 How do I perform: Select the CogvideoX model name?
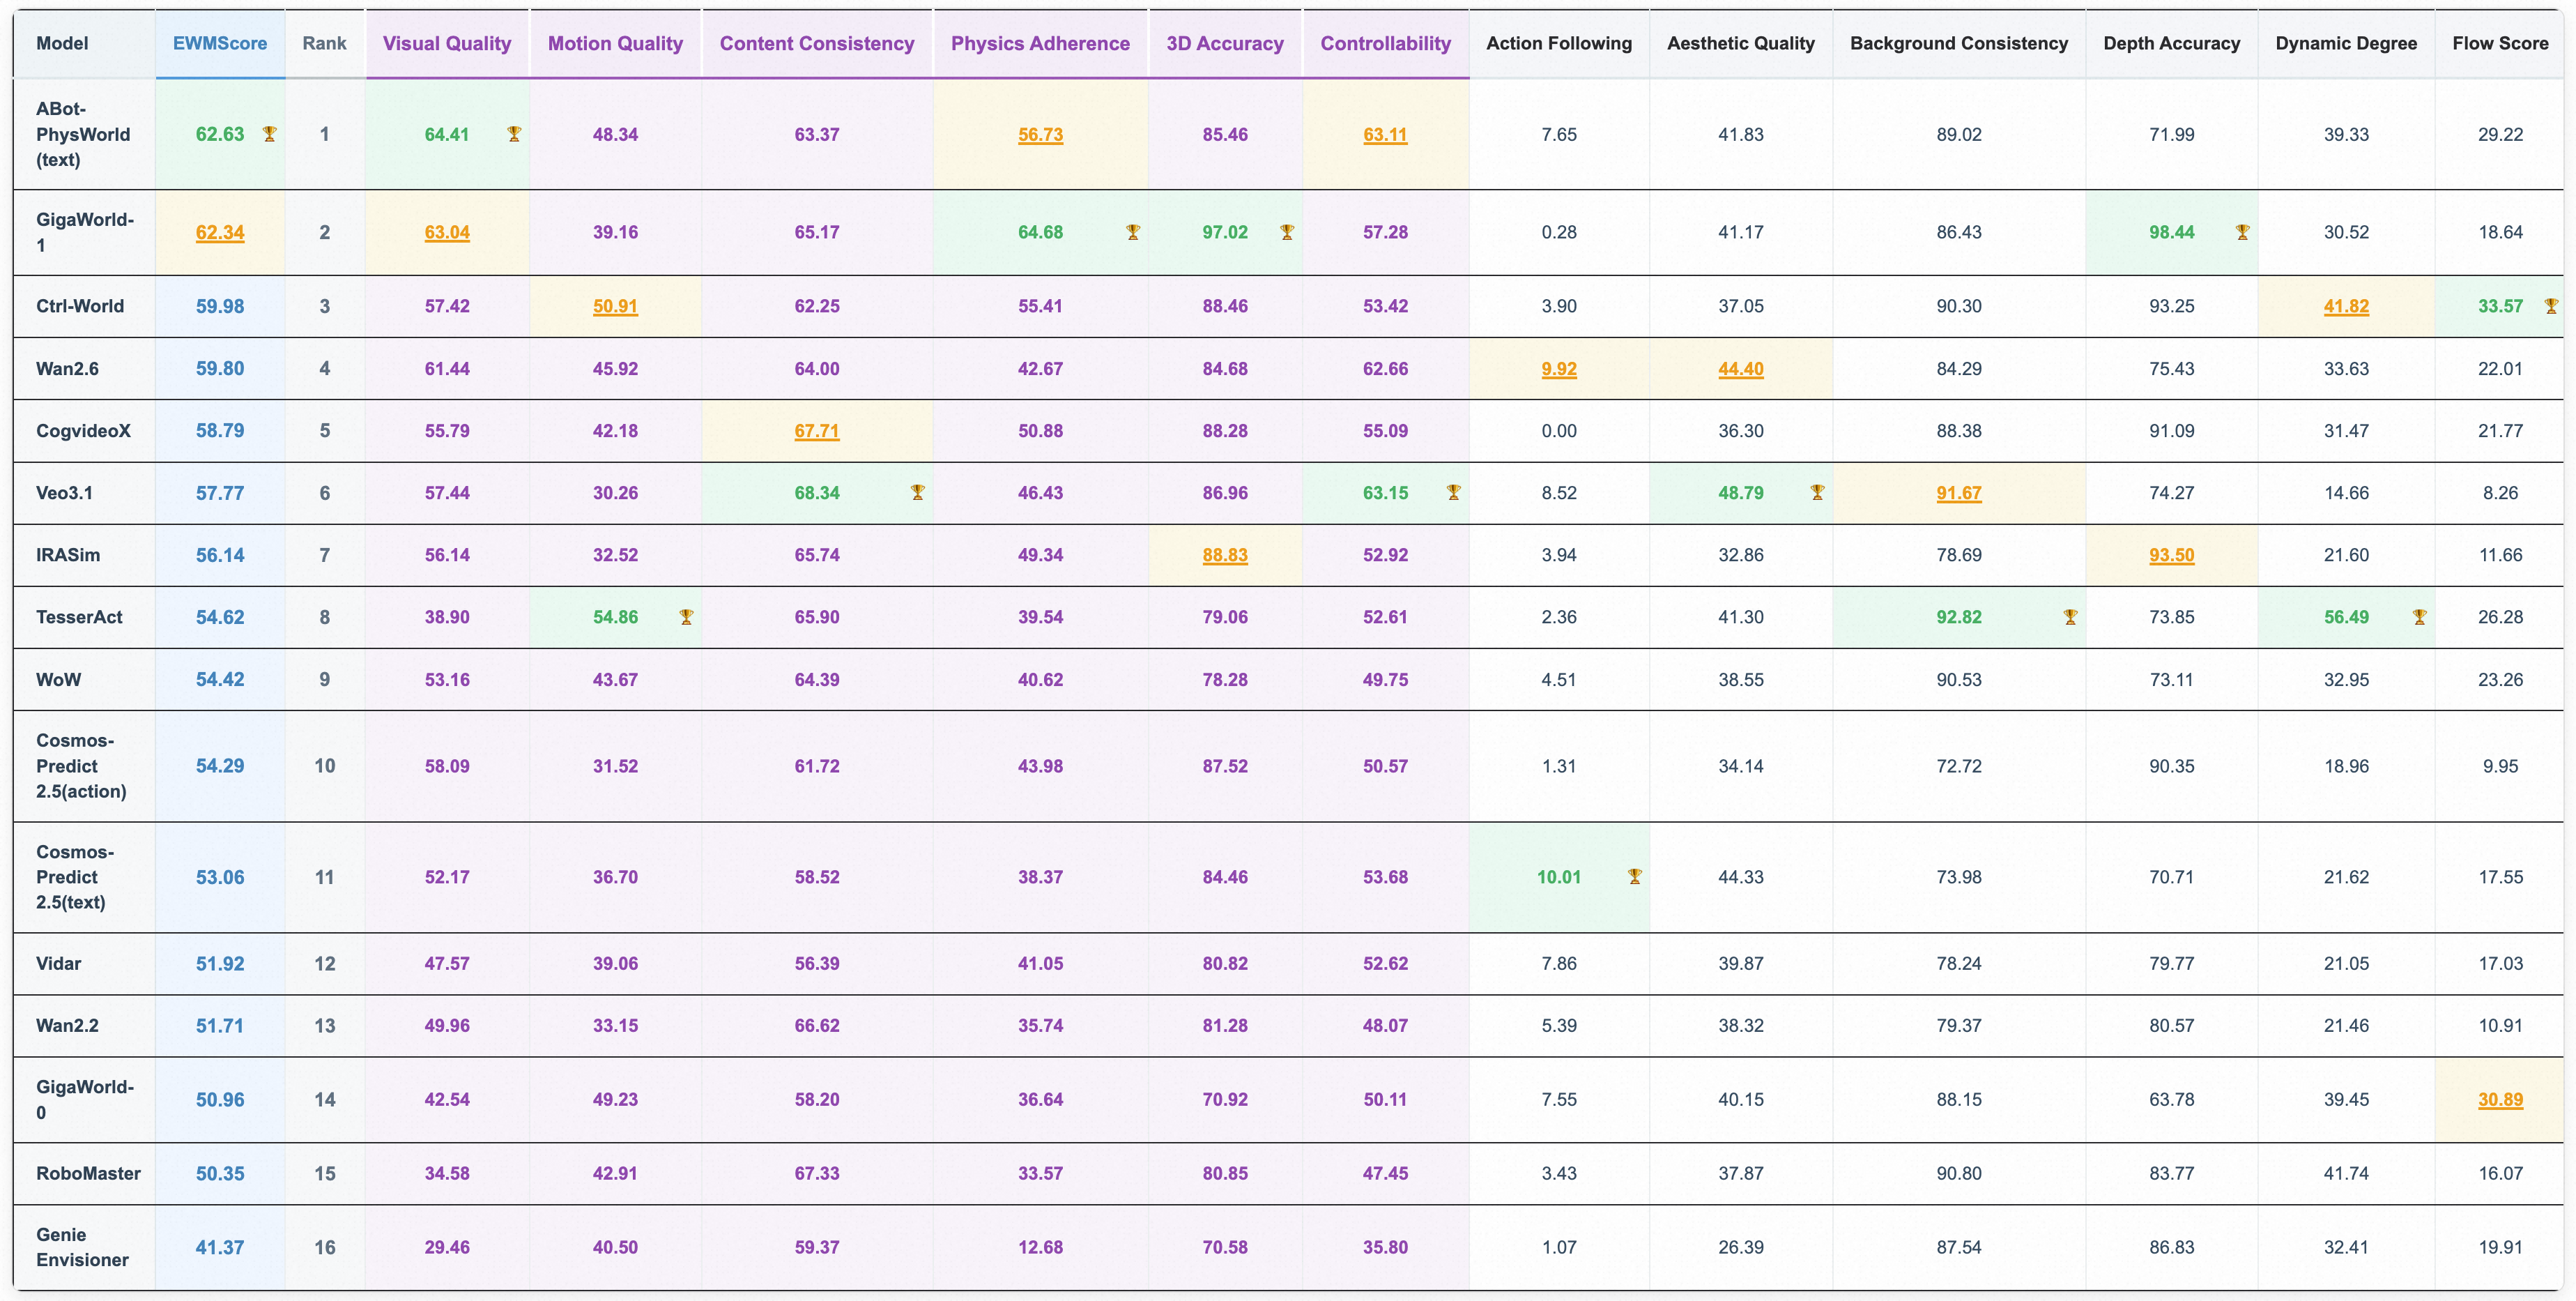[84, 431]
